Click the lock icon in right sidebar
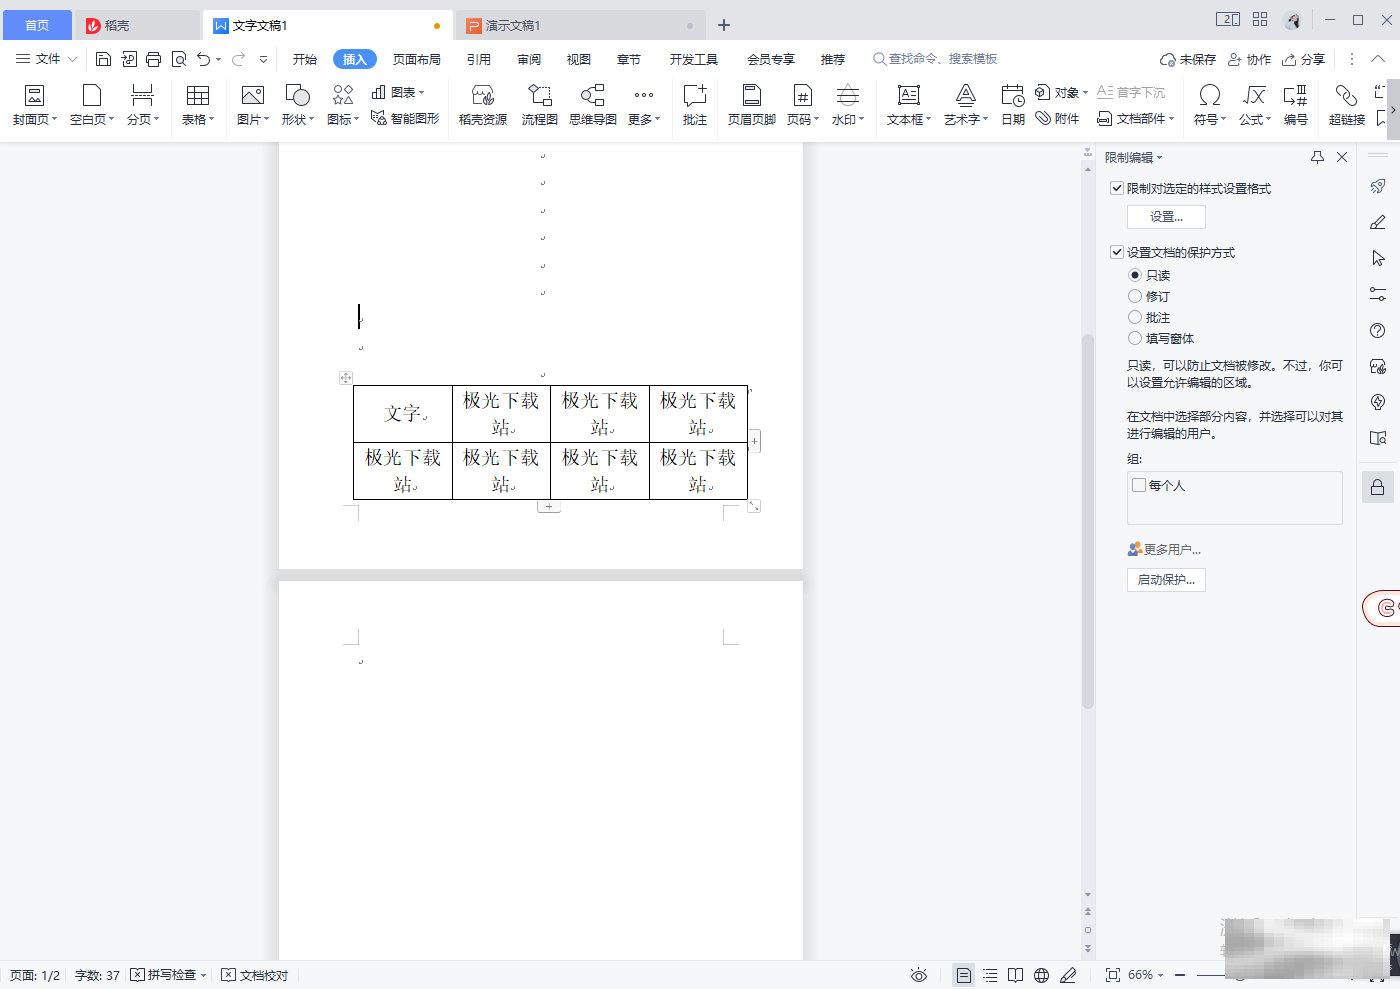The width and height of the screenshot is (1400, 989). coord(1377,487)
